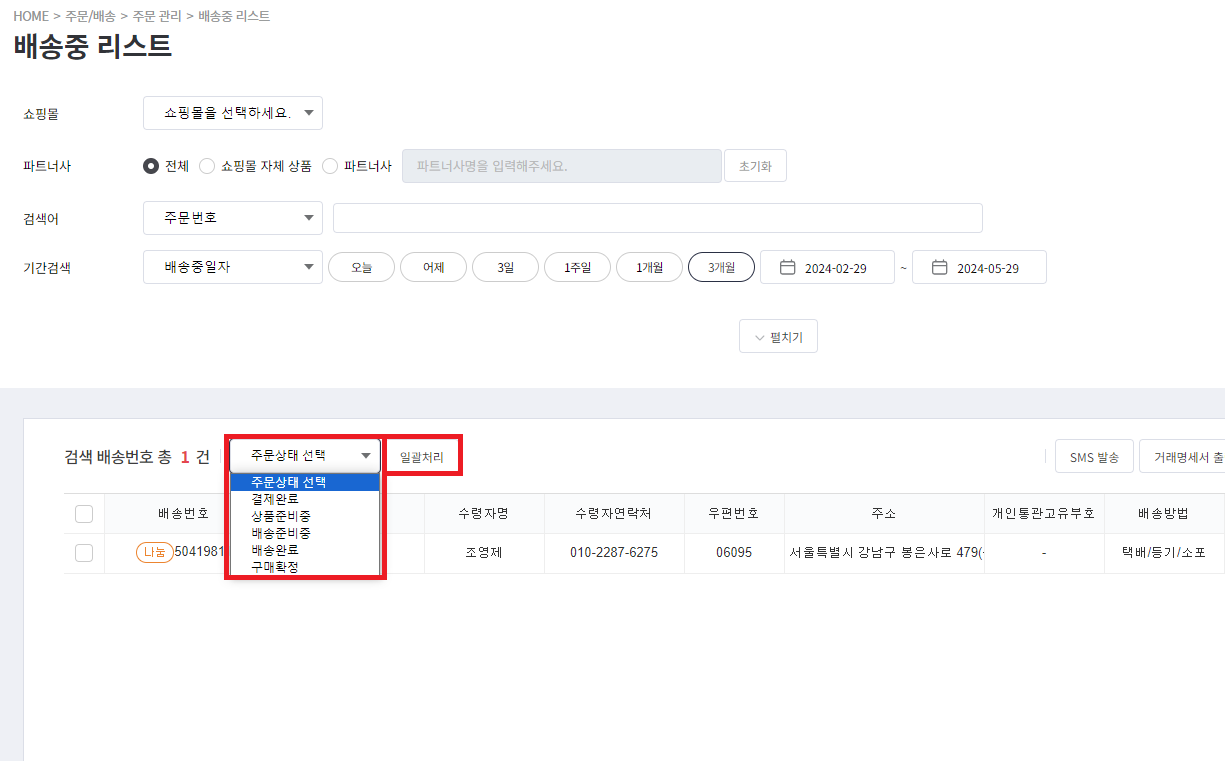Image resolution: width=1225 pixels, height=761 pixels.
Task: Click the 주소 column header
Action: [884, 514]
